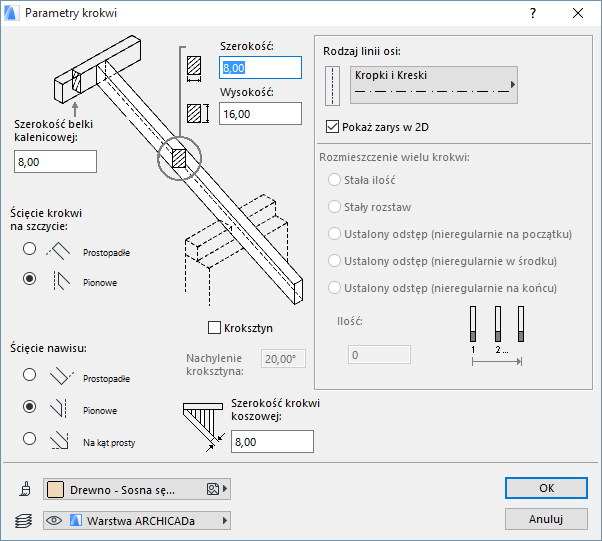Click the ARCHICAD logo in title bar
Viewport: 602px width, 541px height.
pyautogui.click(x=10, y=13)
